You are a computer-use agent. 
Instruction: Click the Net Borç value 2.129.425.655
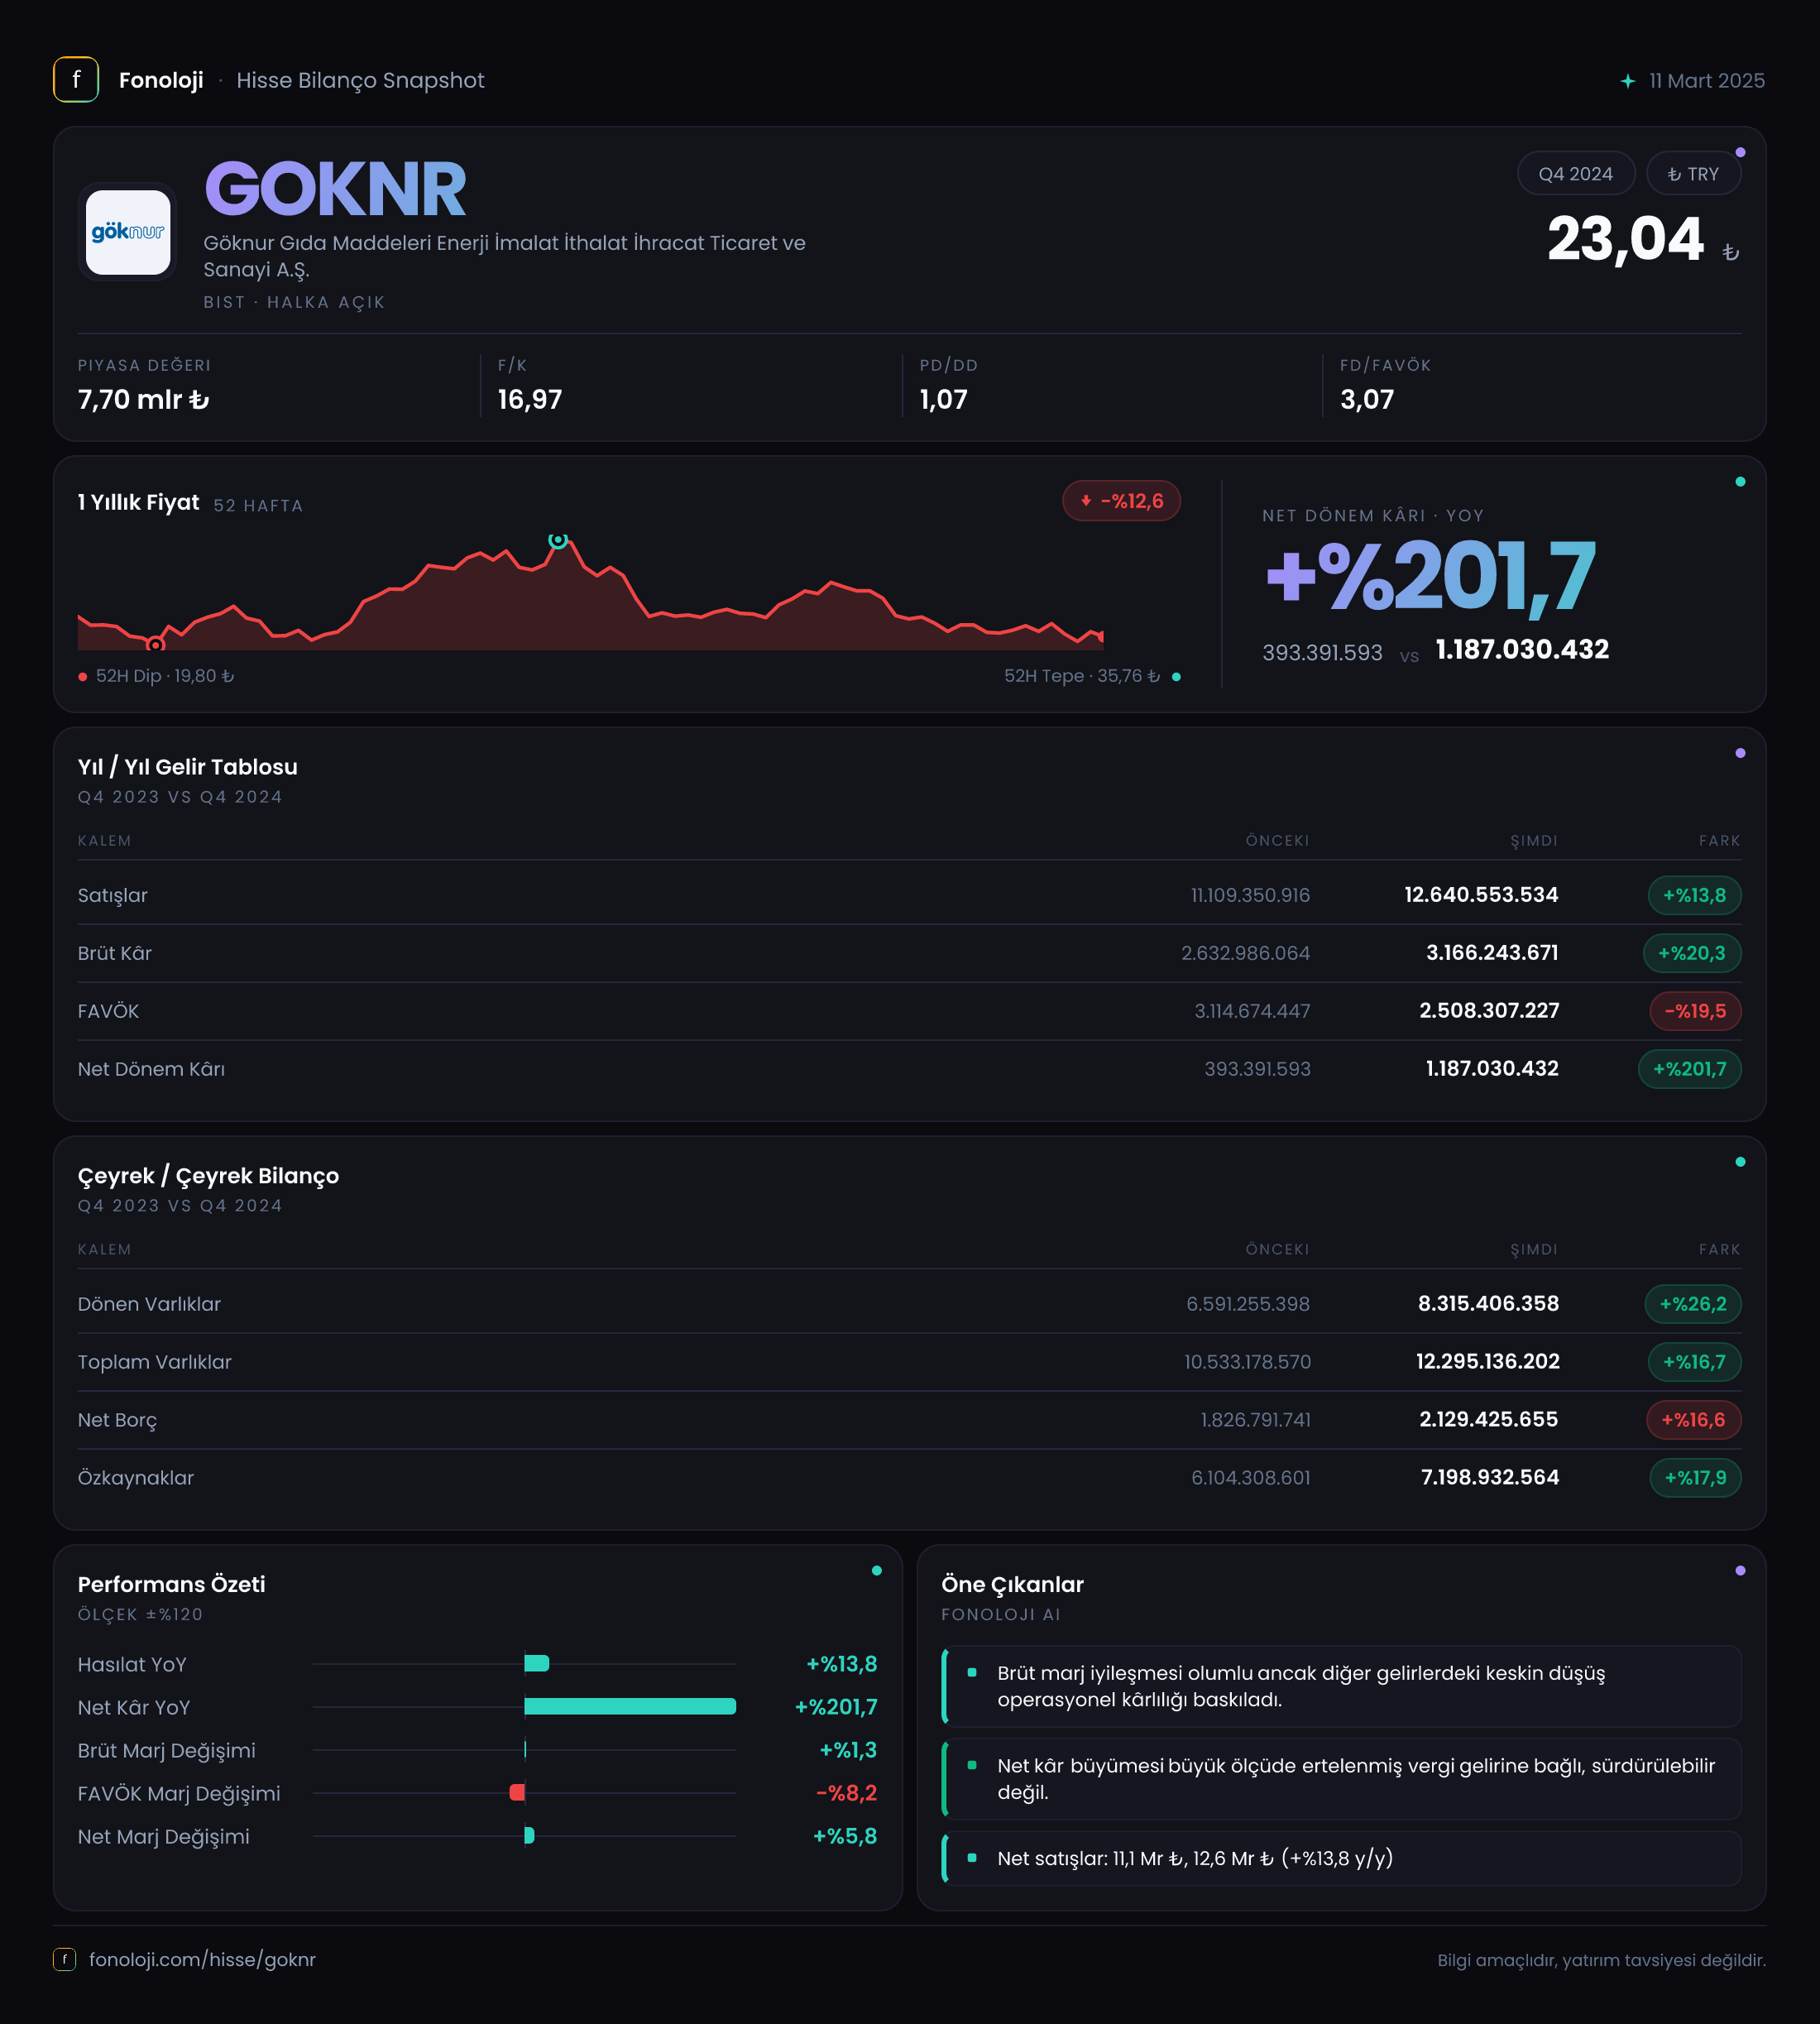pyautogui.click(x=1488, y=1420)
